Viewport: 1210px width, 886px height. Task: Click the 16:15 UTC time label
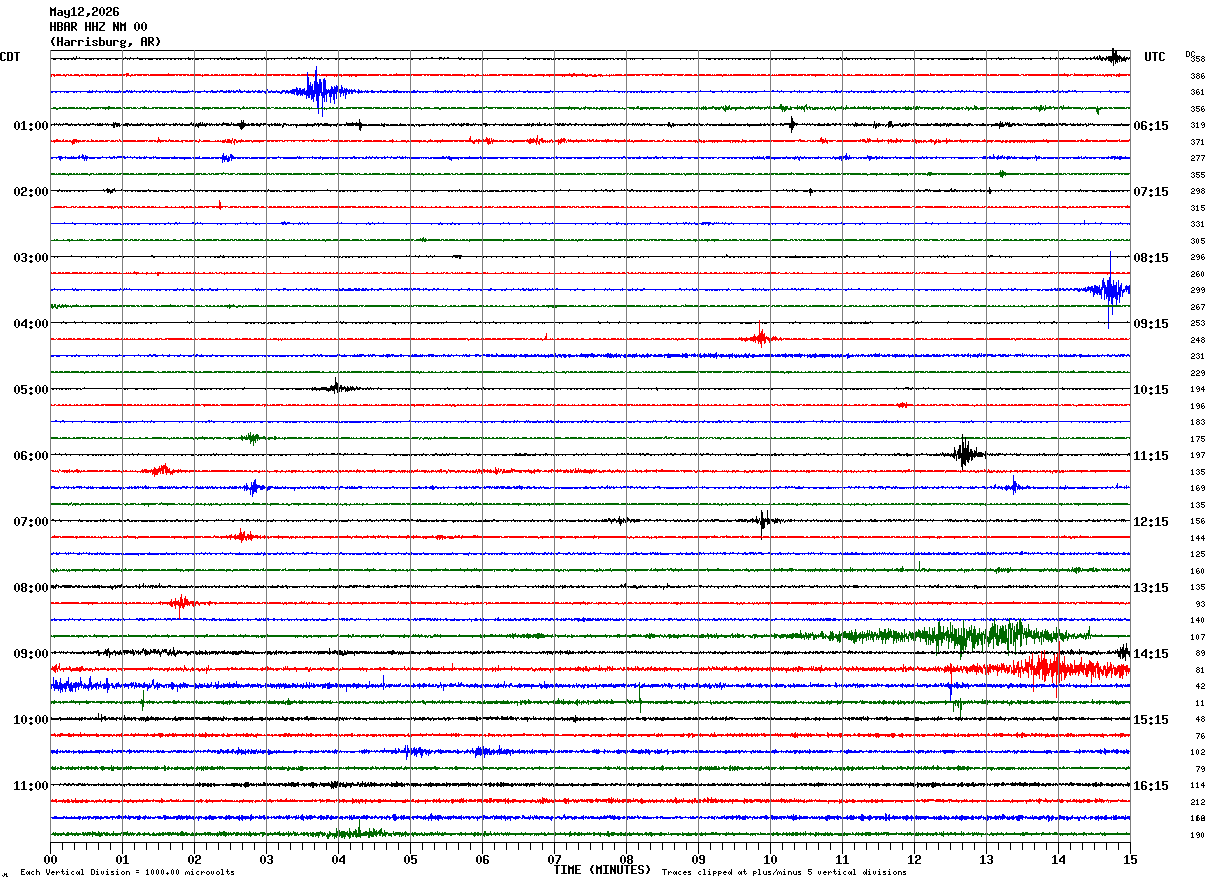point(1150,786)
